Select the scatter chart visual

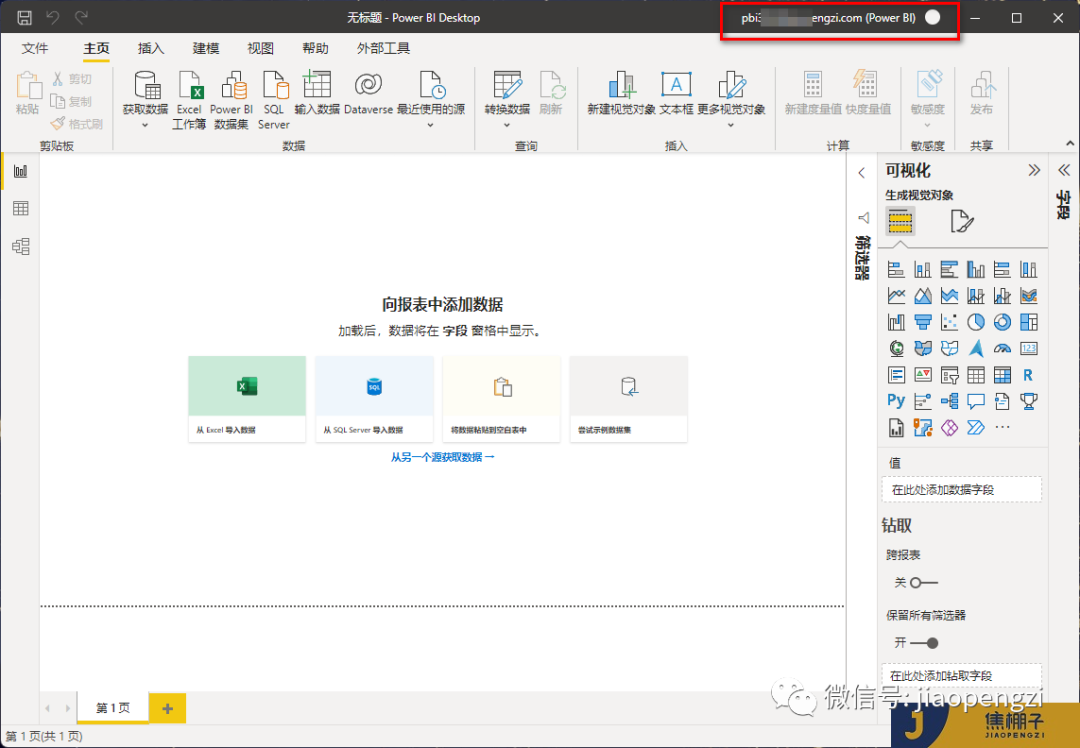click(950, 322)
